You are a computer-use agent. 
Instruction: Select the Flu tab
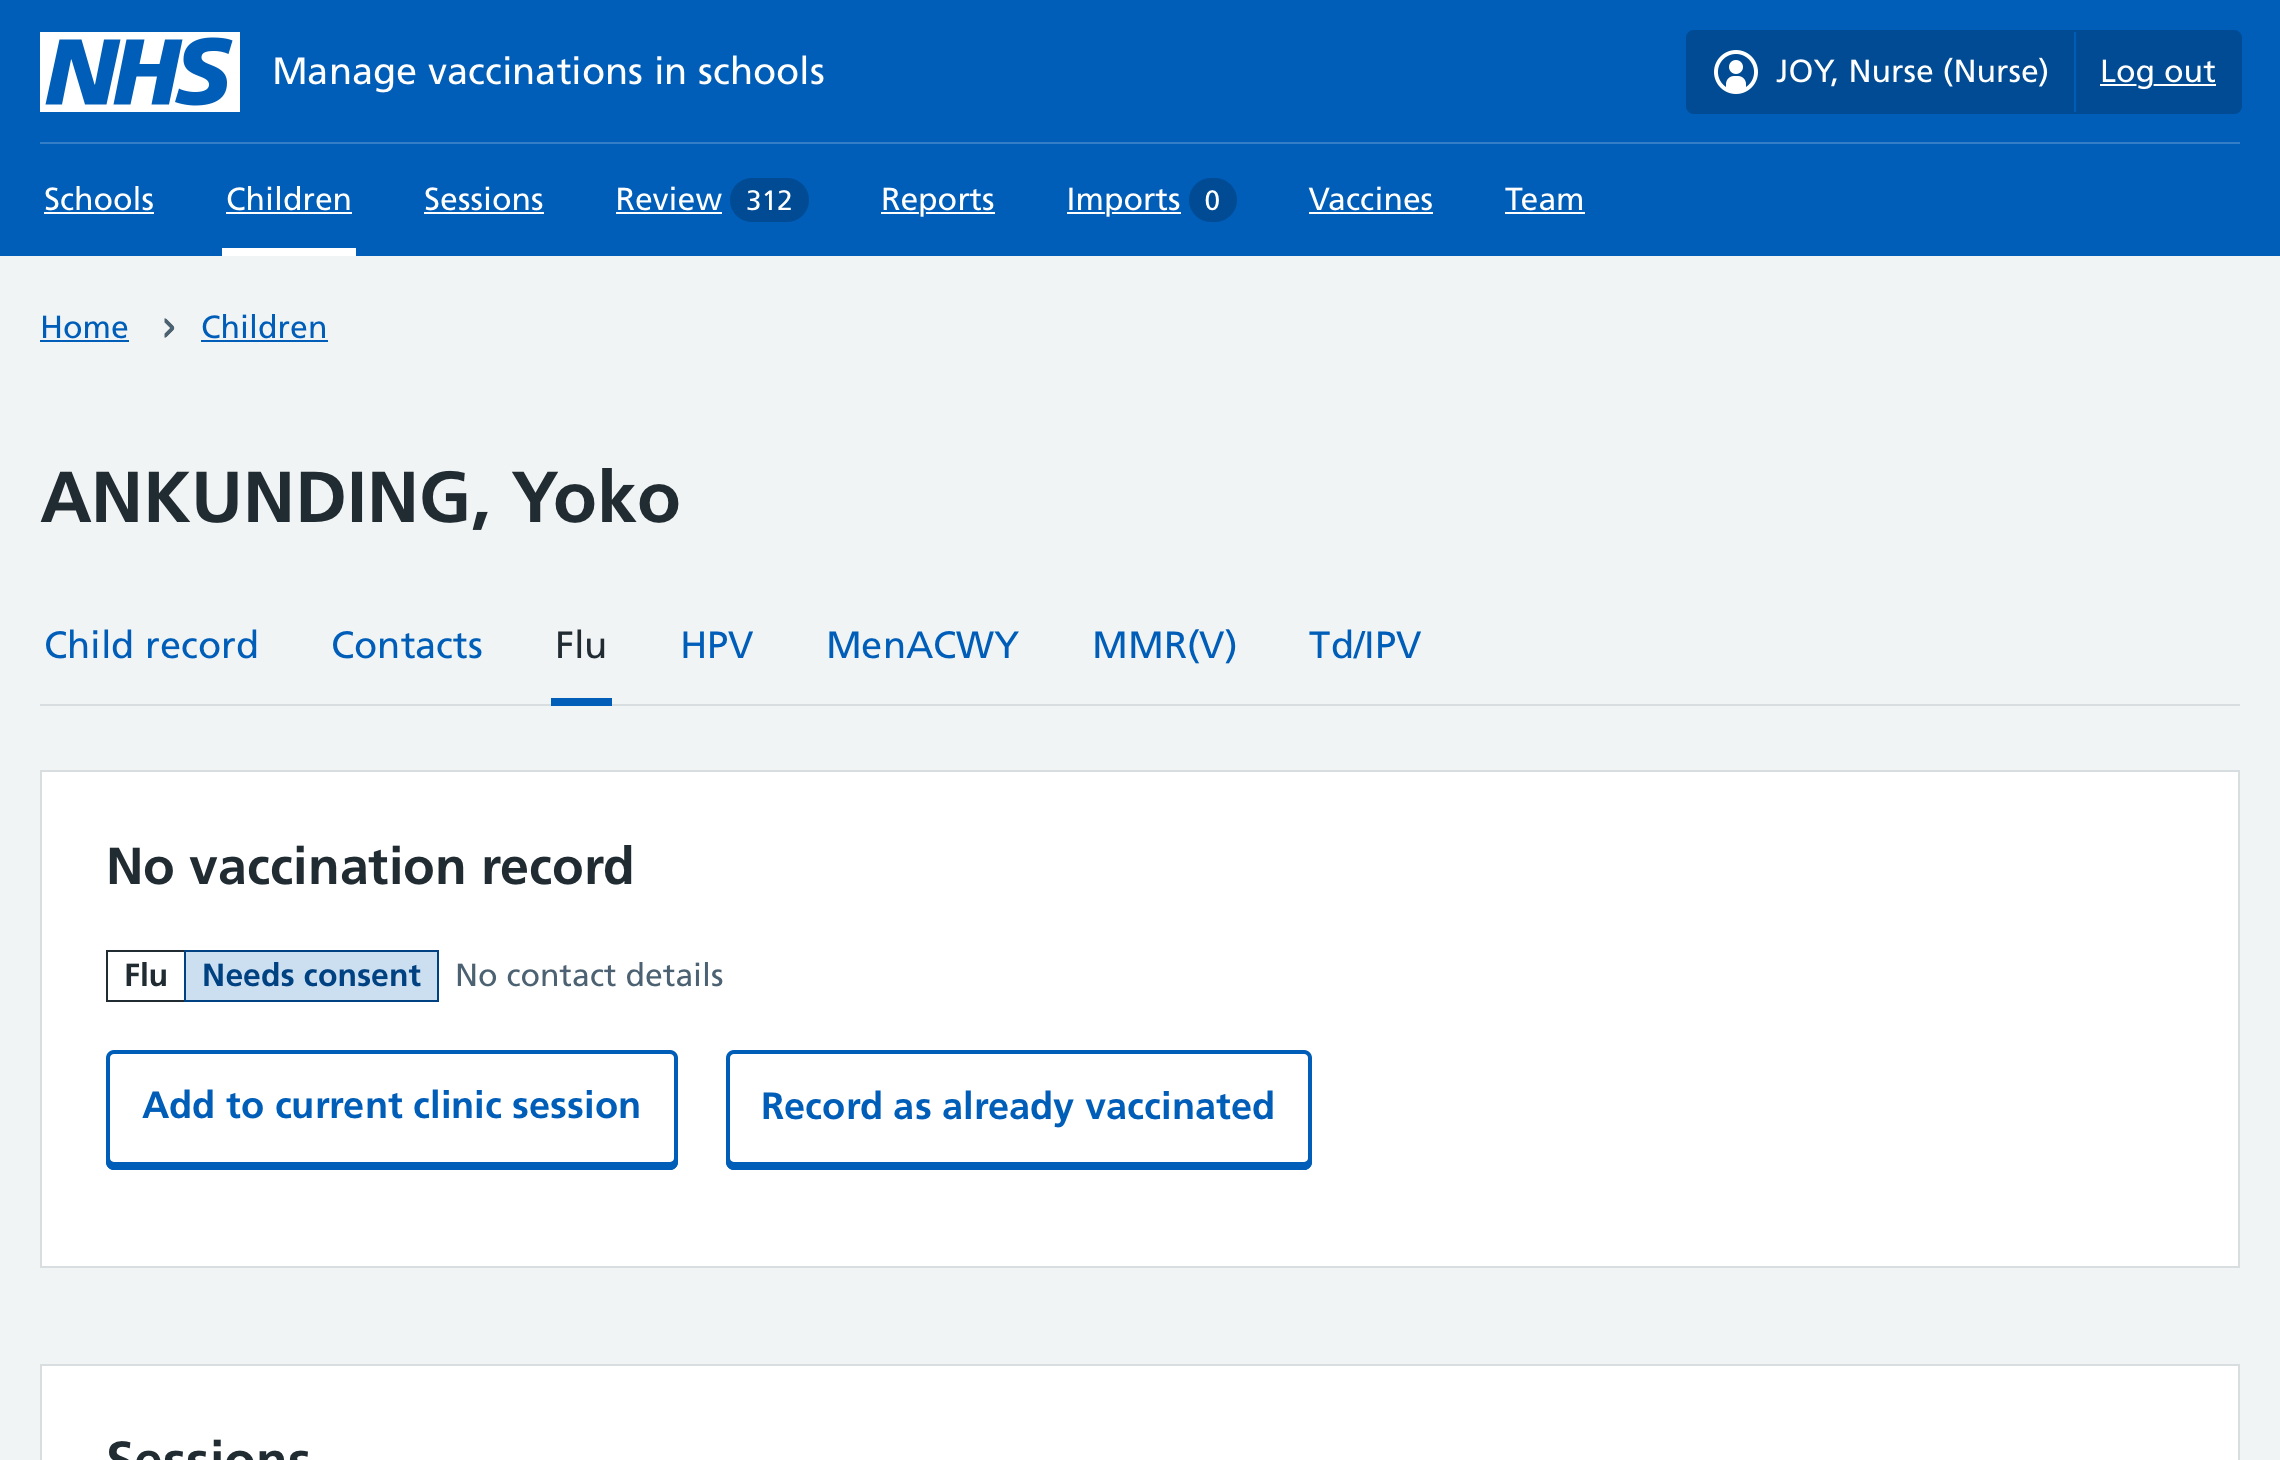(581, 645)
